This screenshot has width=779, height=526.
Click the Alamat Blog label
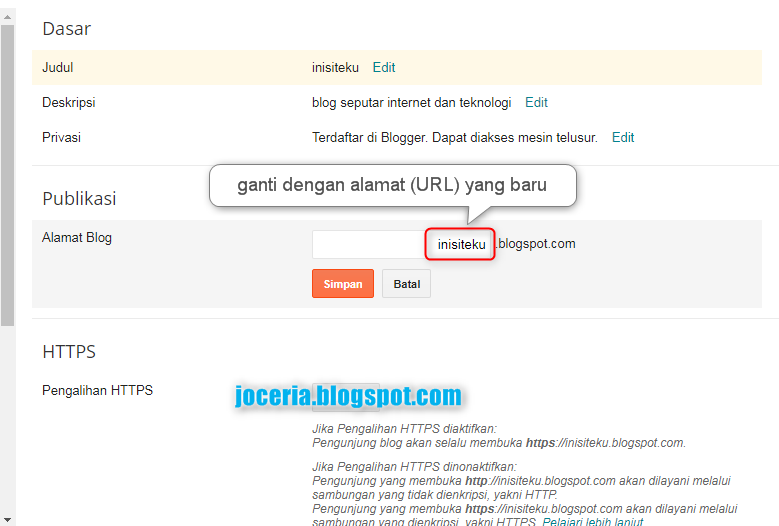[x=77, y=237]
